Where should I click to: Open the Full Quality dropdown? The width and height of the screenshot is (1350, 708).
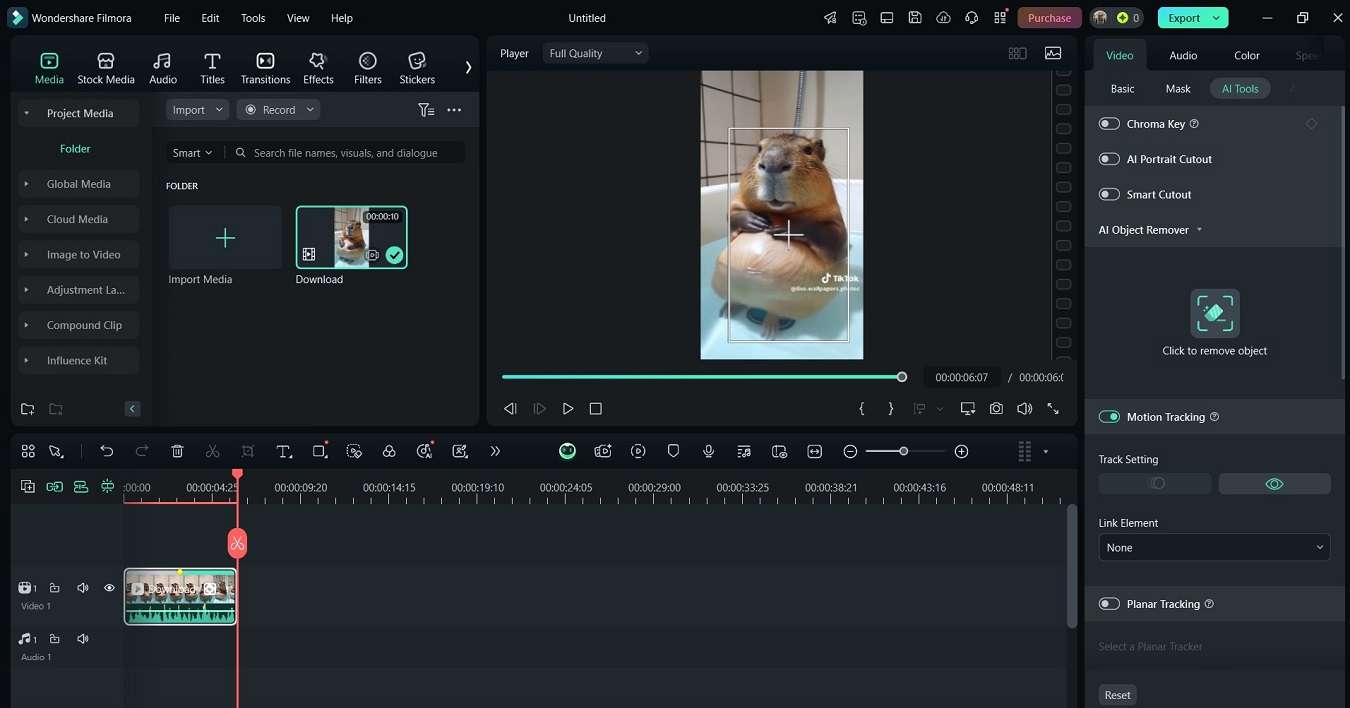click(x=596, y=53)
